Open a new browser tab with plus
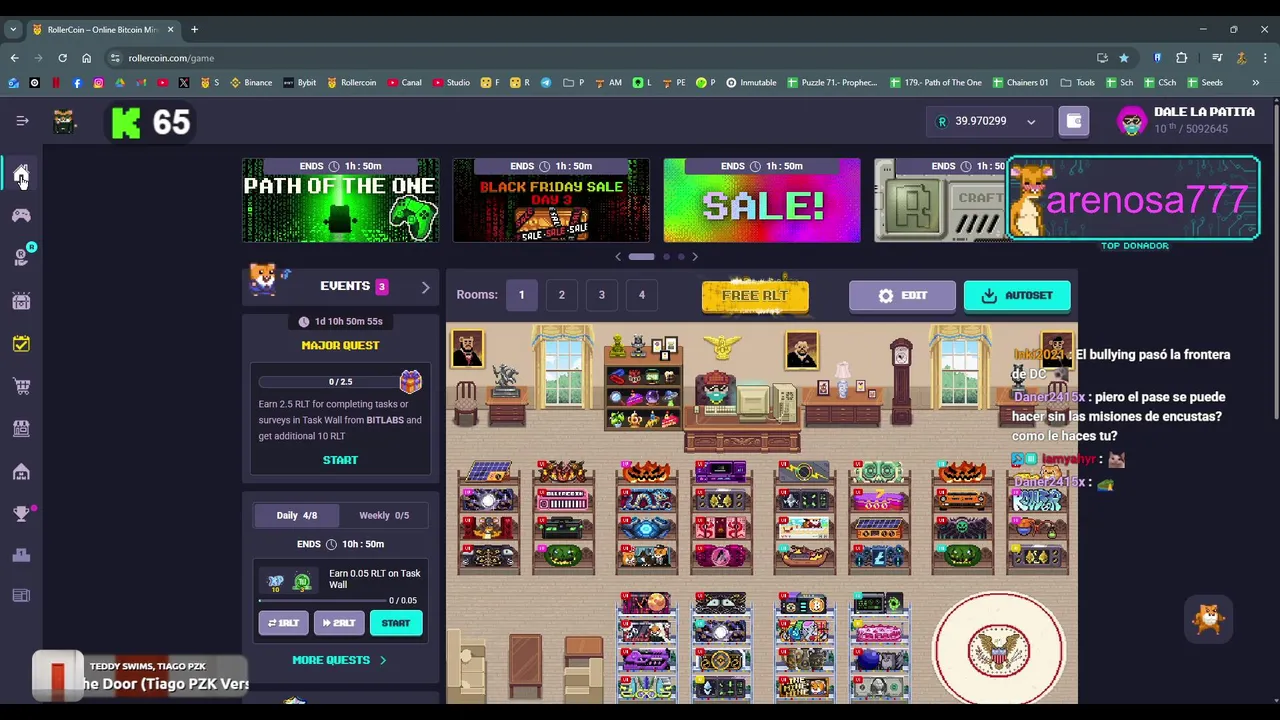Viewport: 1280px width, 720px height. (x=194, y=30)
